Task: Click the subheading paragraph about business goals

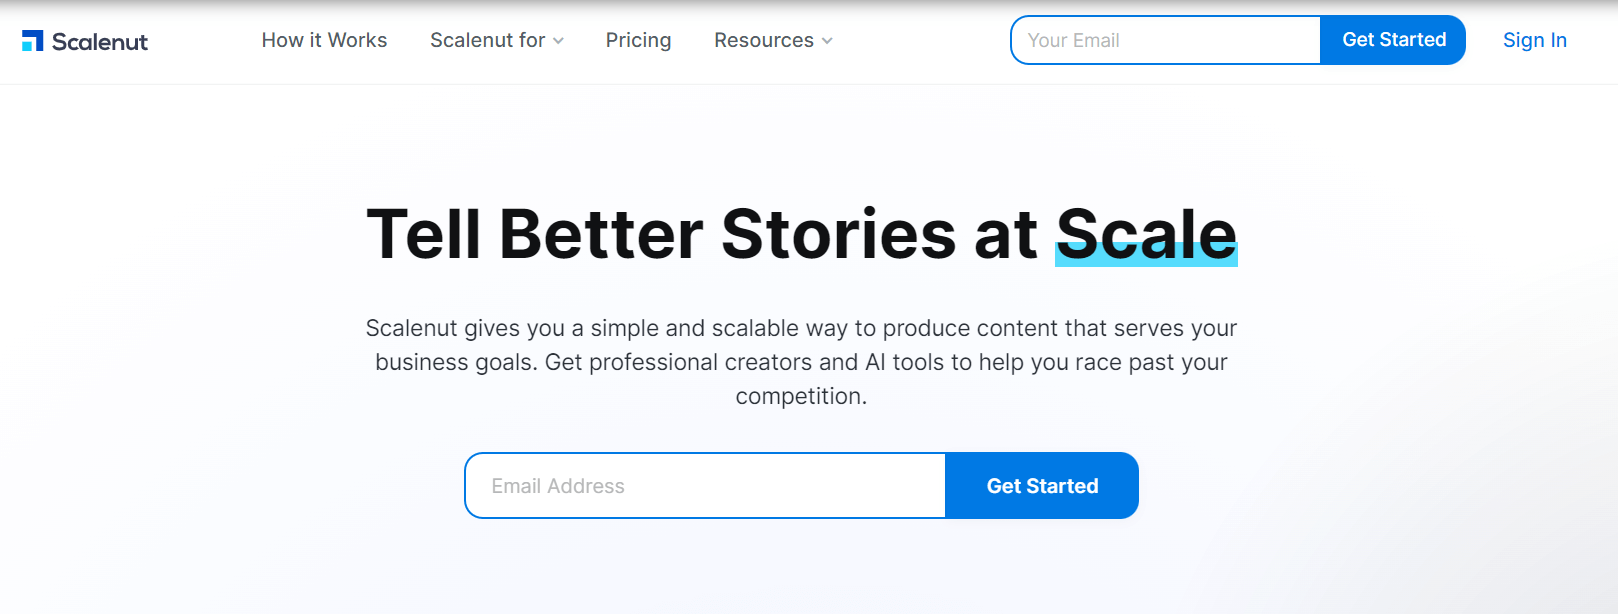Action: point(800,361)
